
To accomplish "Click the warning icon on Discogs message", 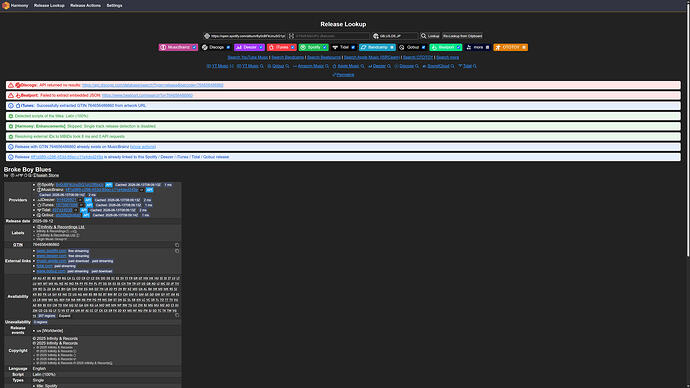I will click(11, 85).
